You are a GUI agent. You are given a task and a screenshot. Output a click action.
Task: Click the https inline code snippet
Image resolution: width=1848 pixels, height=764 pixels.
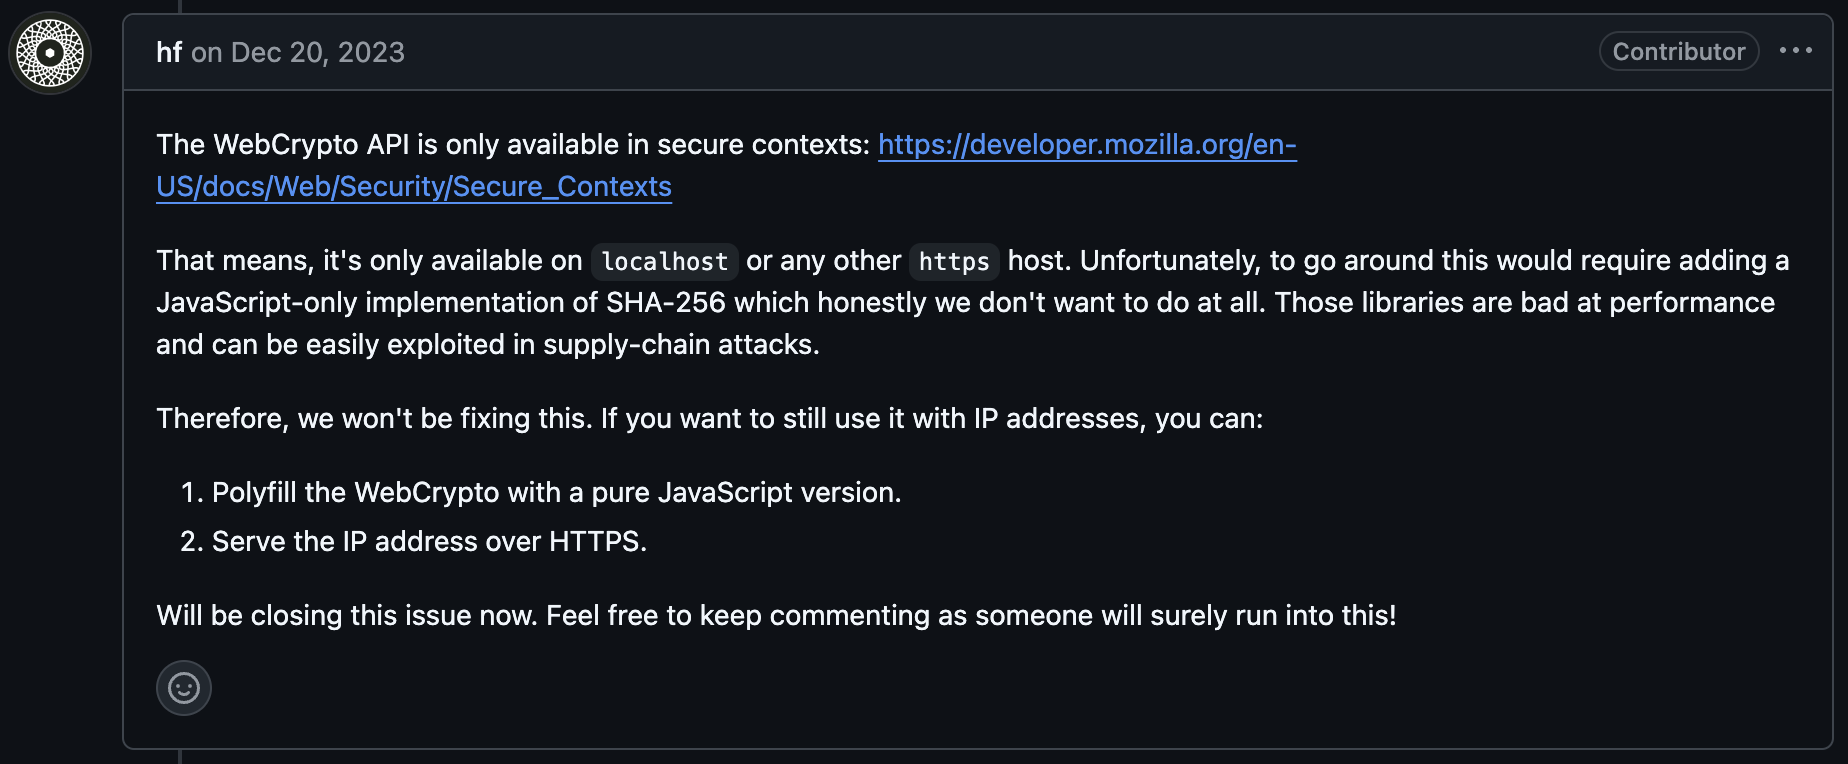pos(953,262)
